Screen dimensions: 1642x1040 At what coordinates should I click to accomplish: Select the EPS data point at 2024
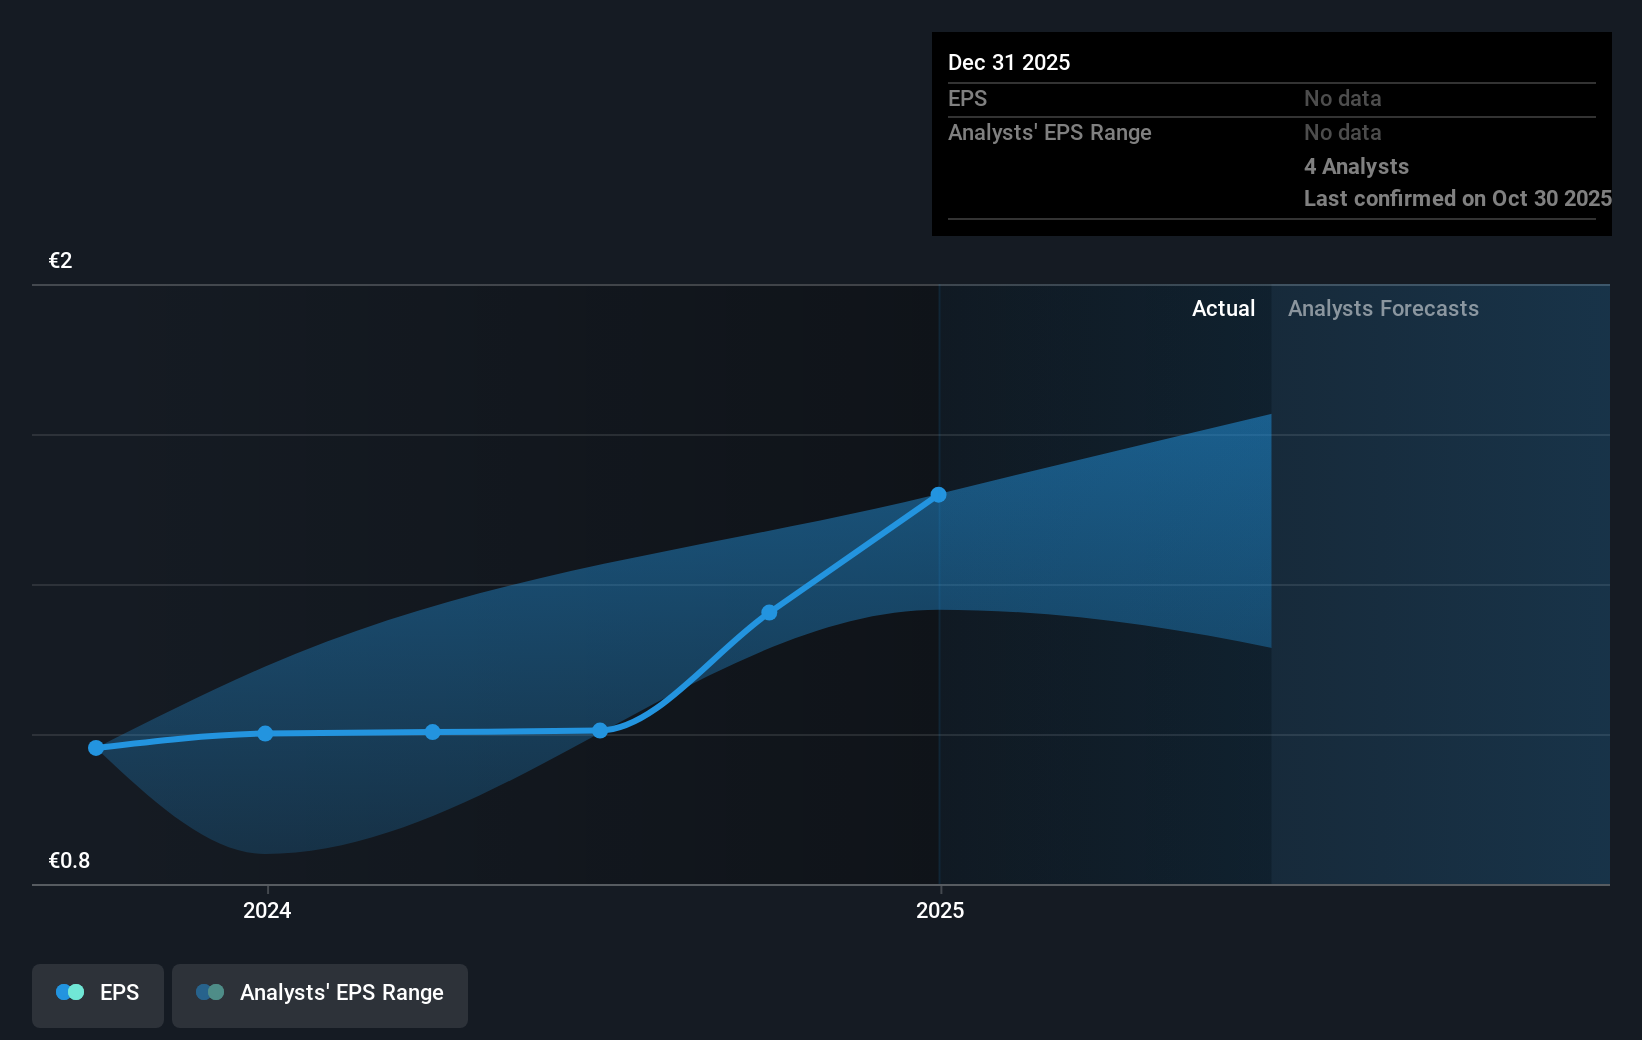[264, 733]
